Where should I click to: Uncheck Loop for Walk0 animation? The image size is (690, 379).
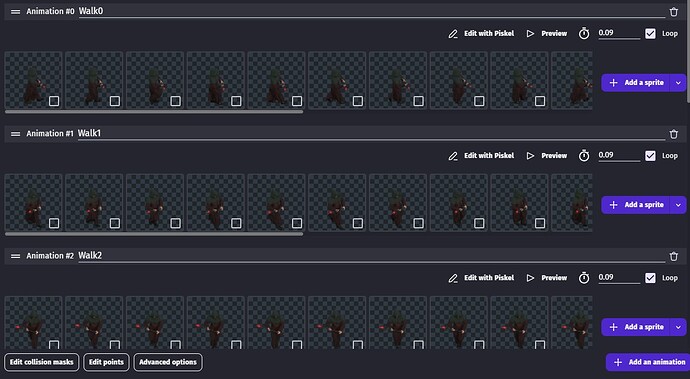coord(650,34)
